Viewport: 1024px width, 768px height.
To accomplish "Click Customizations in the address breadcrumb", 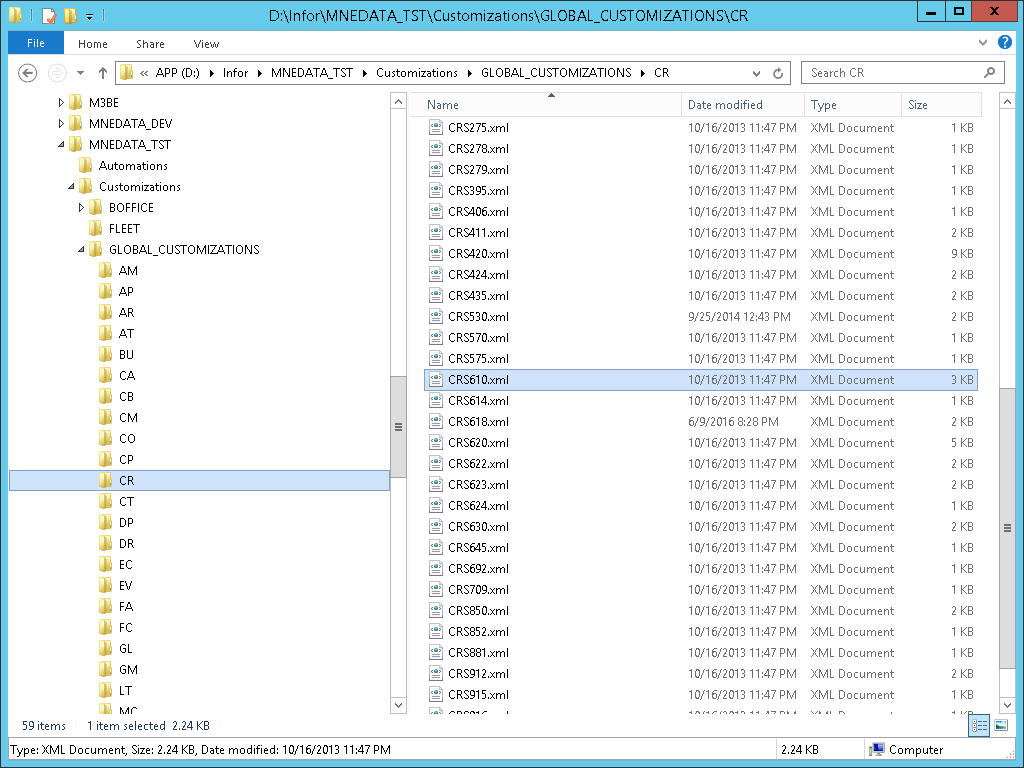I will pyautogui.click(x=417, y=73).
